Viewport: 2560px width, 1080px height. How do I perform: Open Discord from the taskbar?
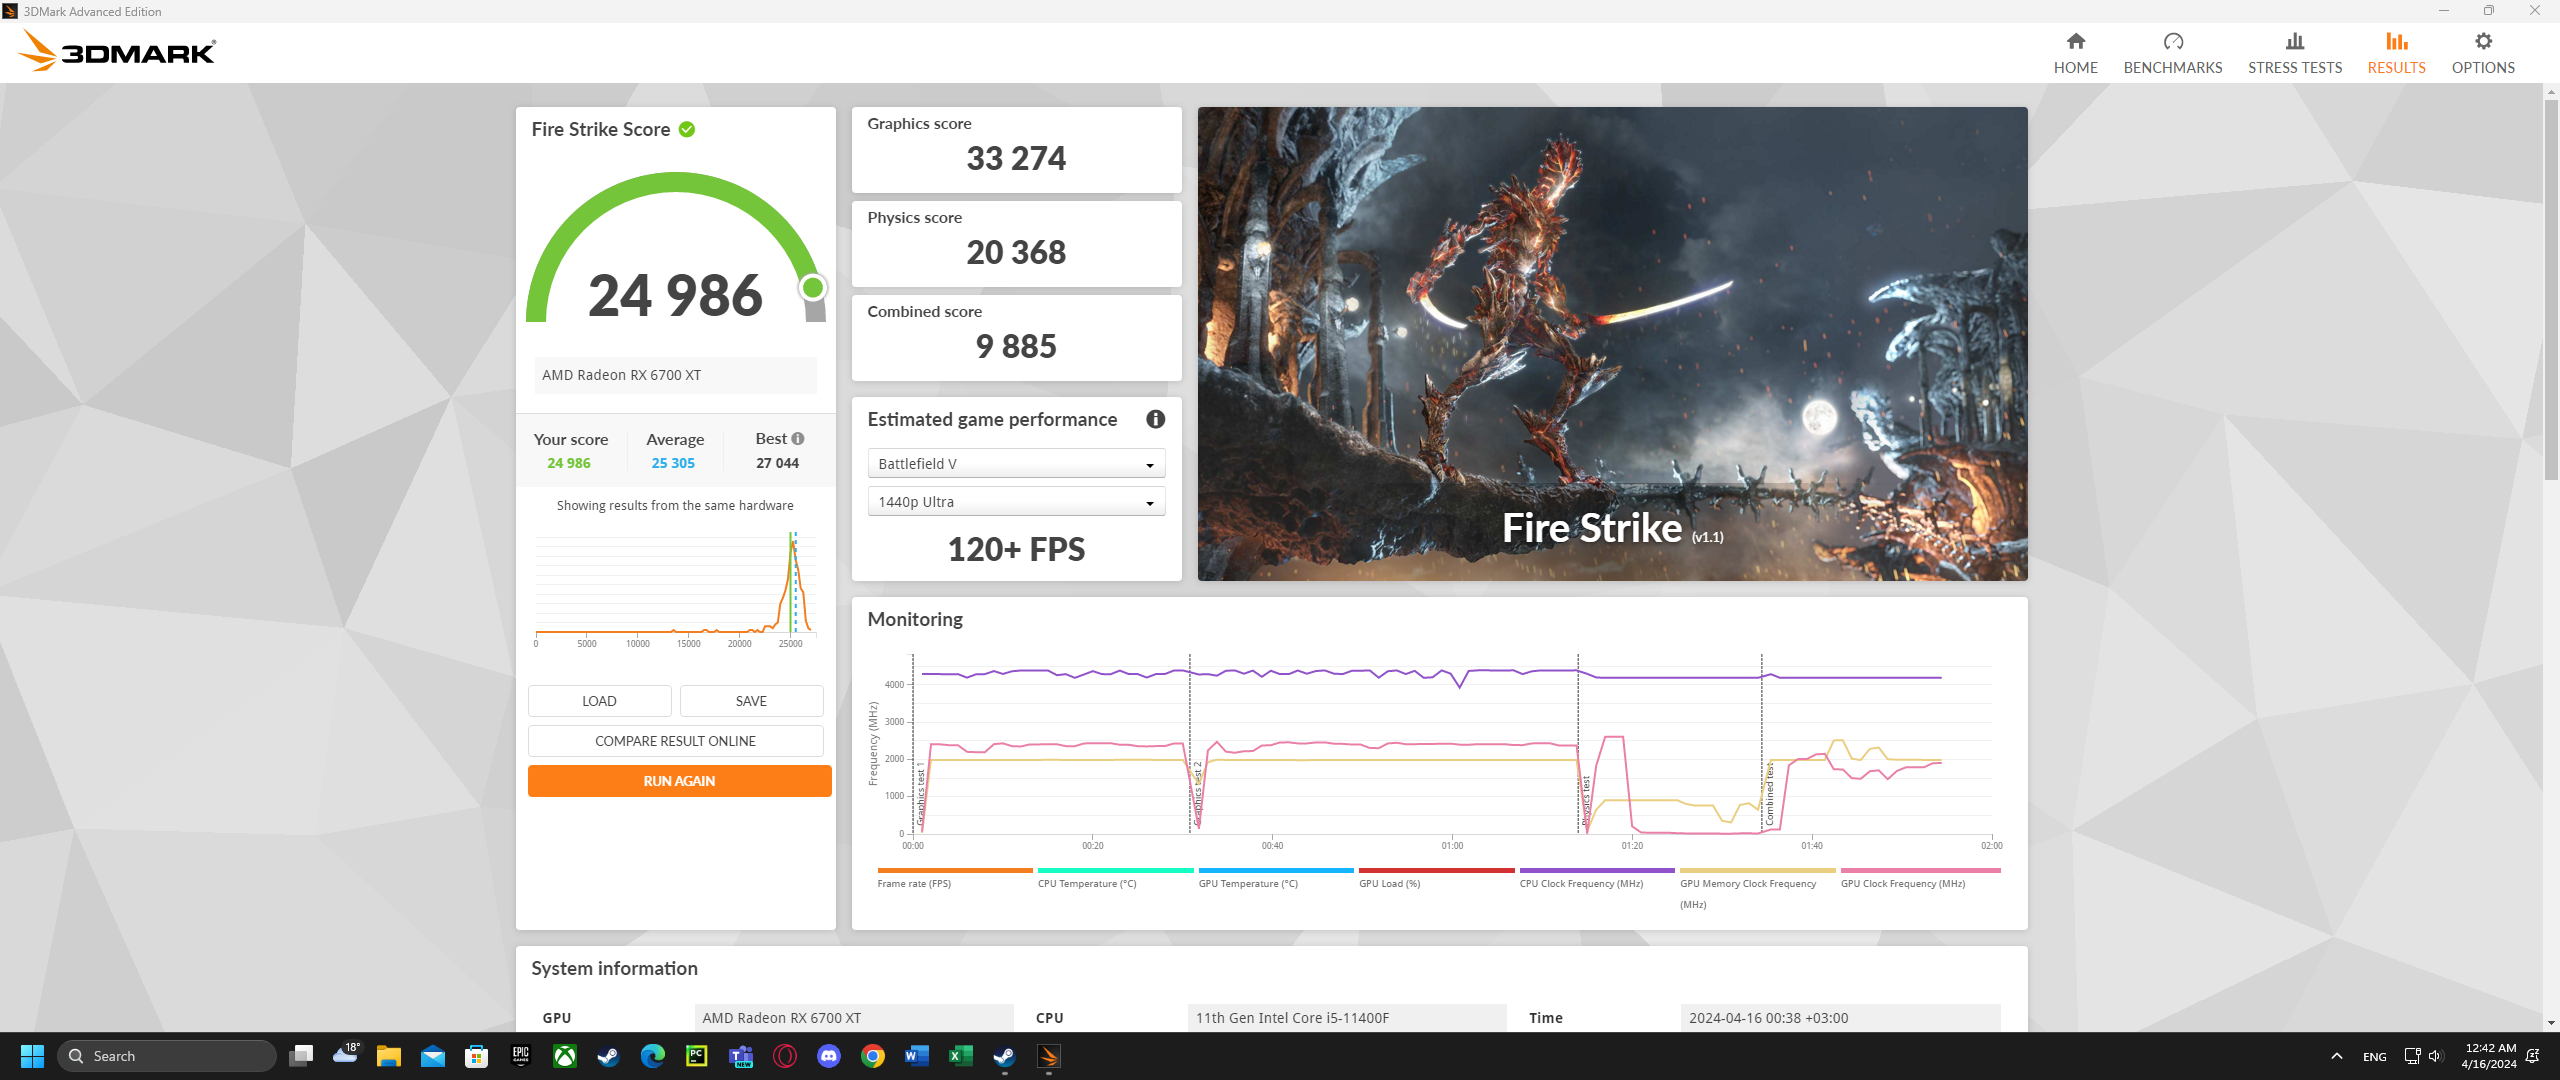829,1056
